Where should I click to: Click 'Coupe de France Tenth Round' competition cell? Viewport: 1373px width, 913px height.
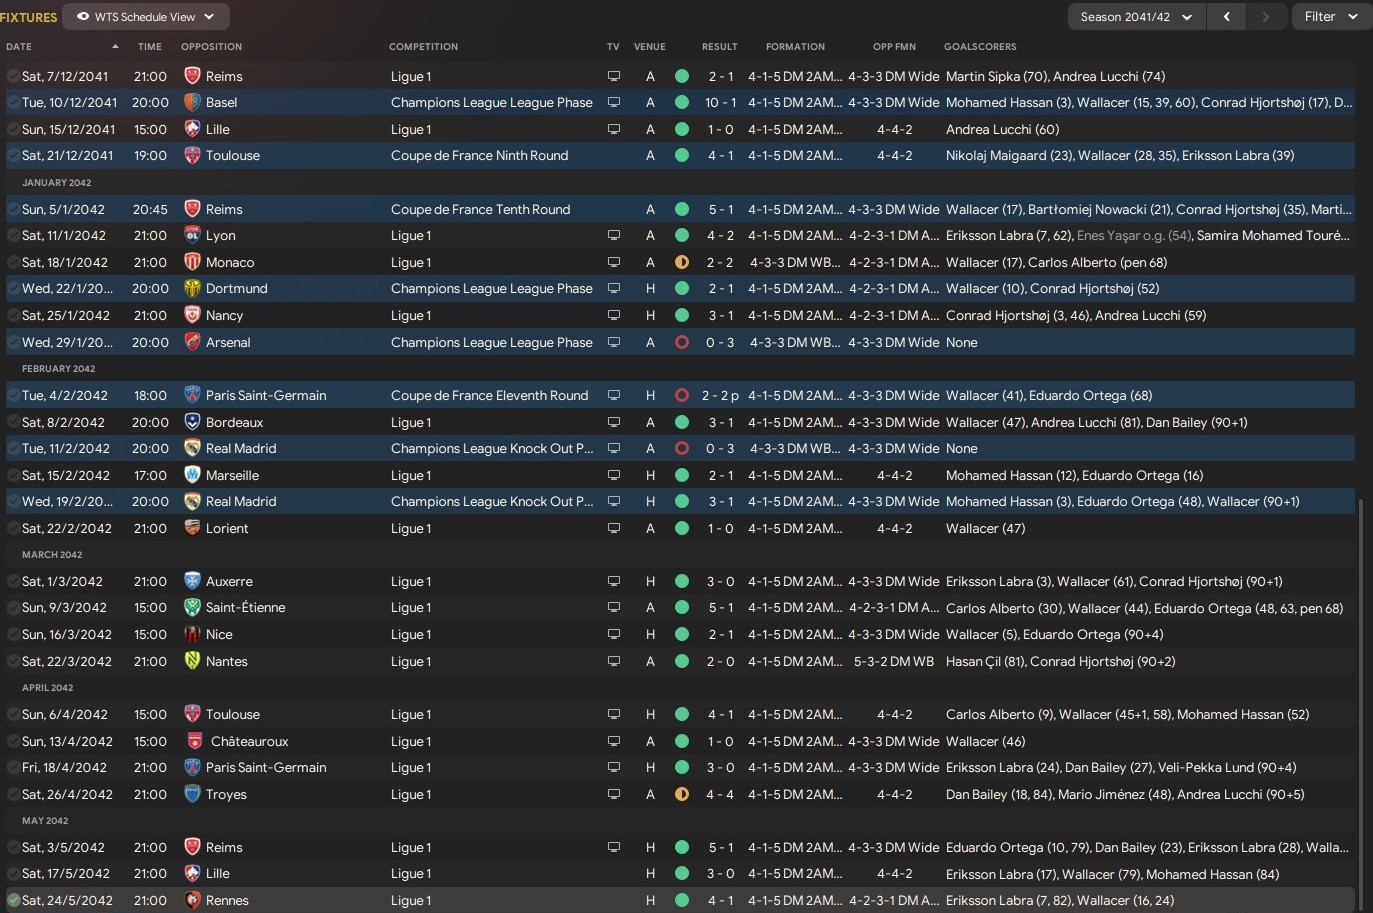(x=481, y=209)
